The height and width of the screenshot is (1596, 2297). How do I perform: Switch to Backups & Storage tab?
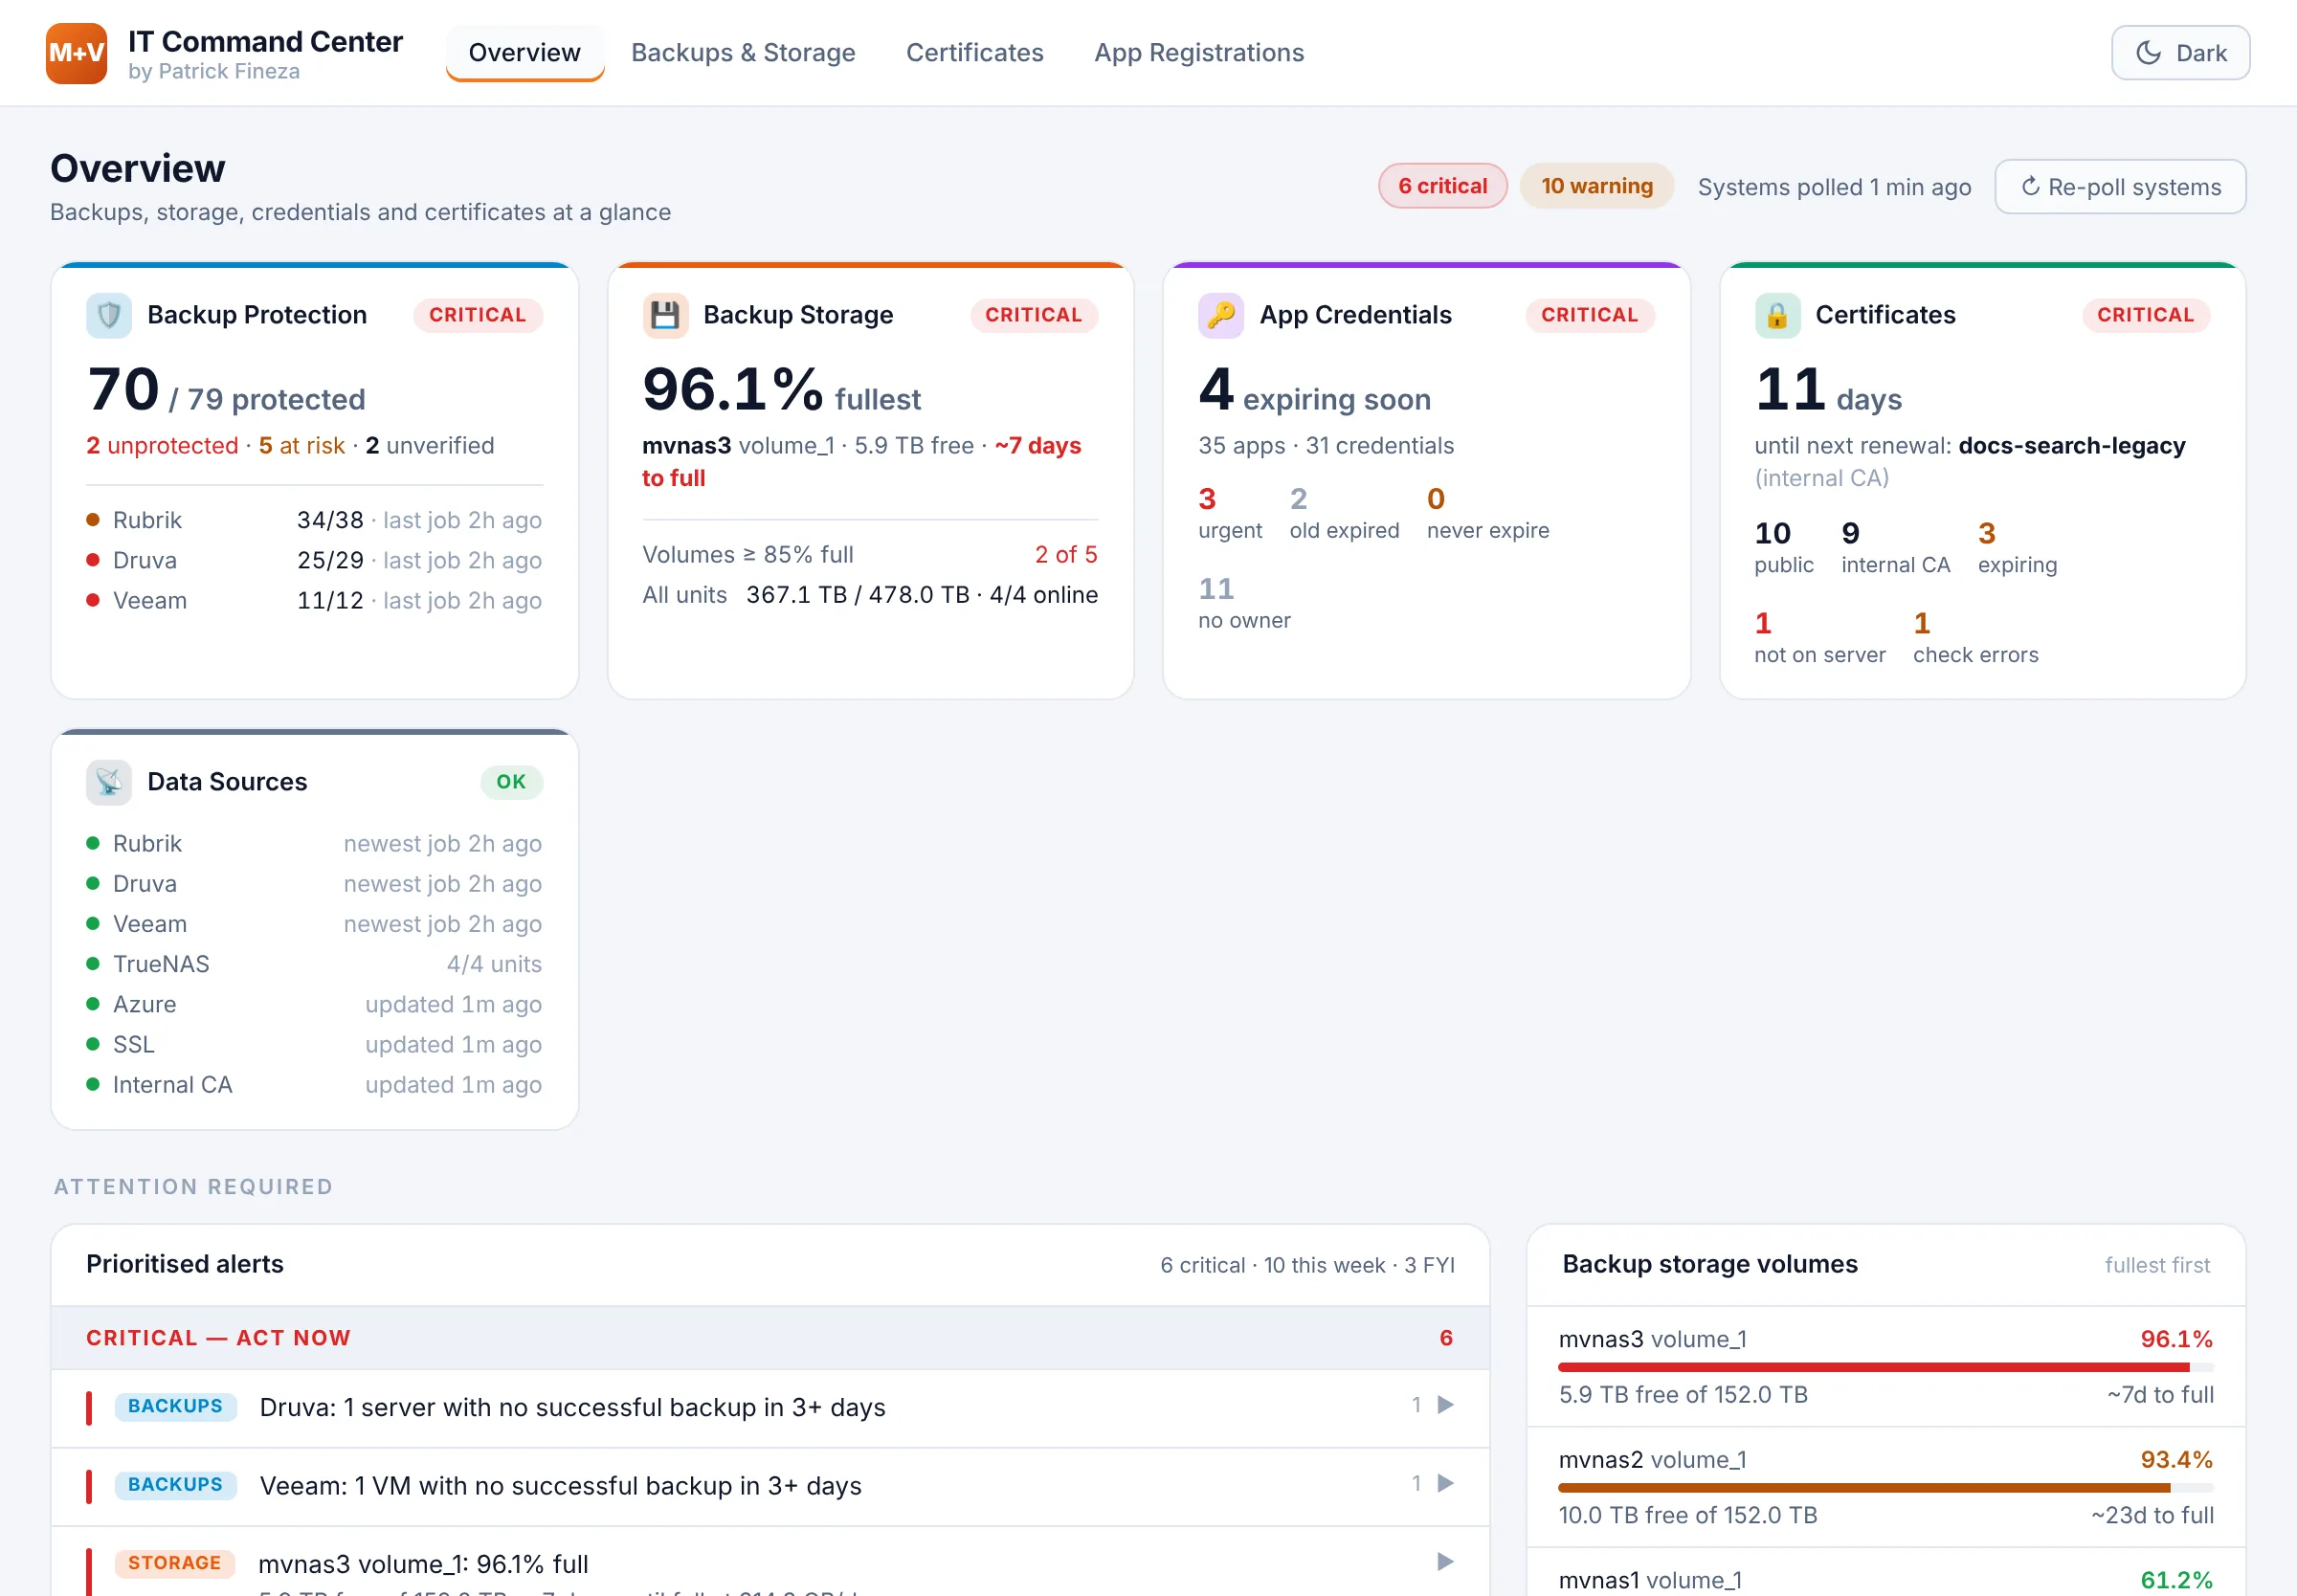pos(743,53)
